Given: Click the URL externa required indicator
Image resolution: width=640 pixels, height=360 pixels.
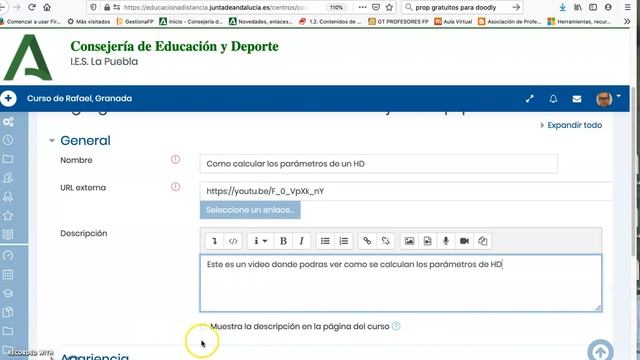Looking at the screenshot, I should pyautogui.click(x=176, y=187).
